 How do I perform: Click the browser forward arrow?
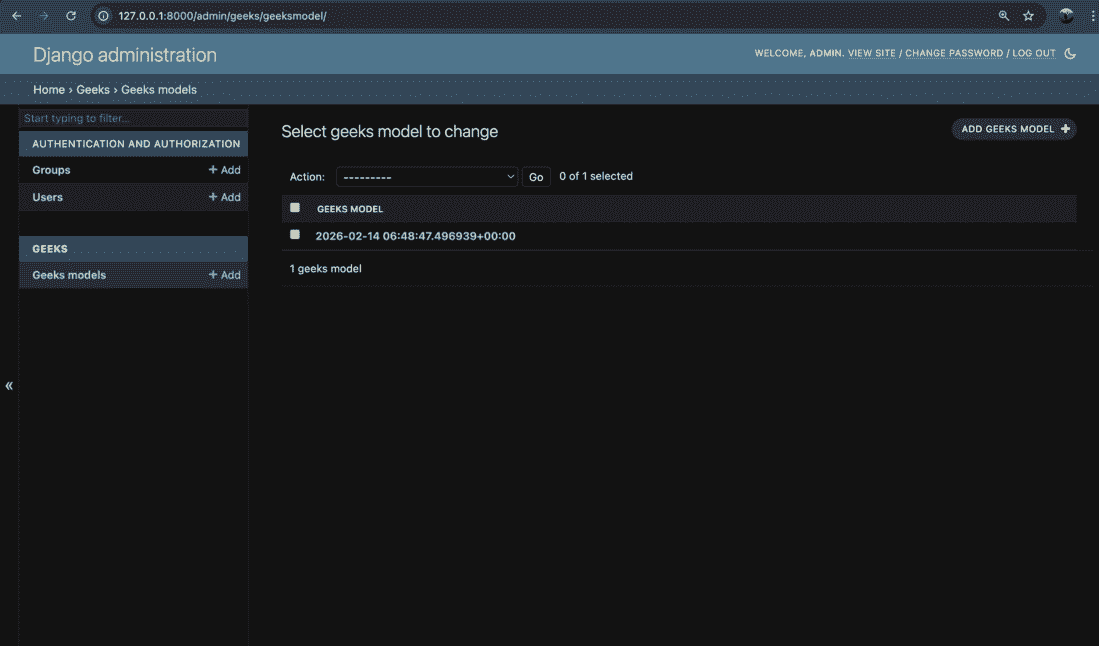(43, 15)
